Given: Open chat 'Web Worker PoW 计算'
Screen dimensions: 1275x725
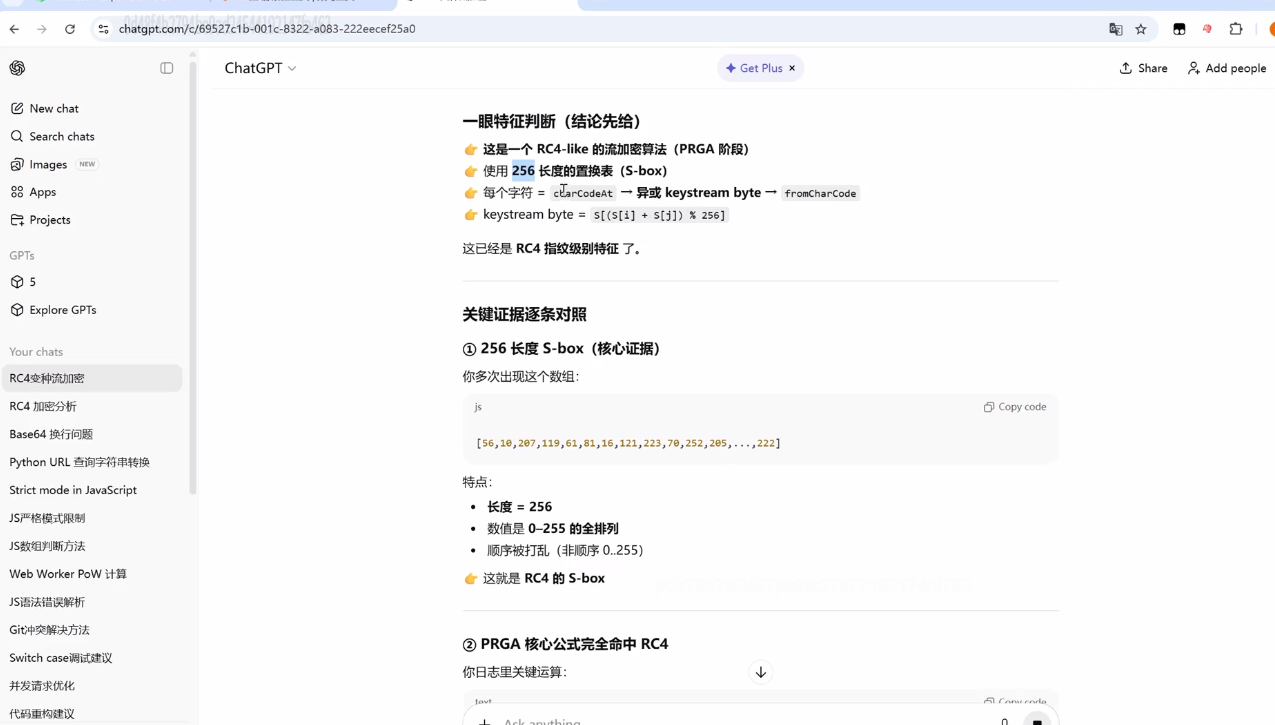Looking at the screenshot, I should click(92, 574).
